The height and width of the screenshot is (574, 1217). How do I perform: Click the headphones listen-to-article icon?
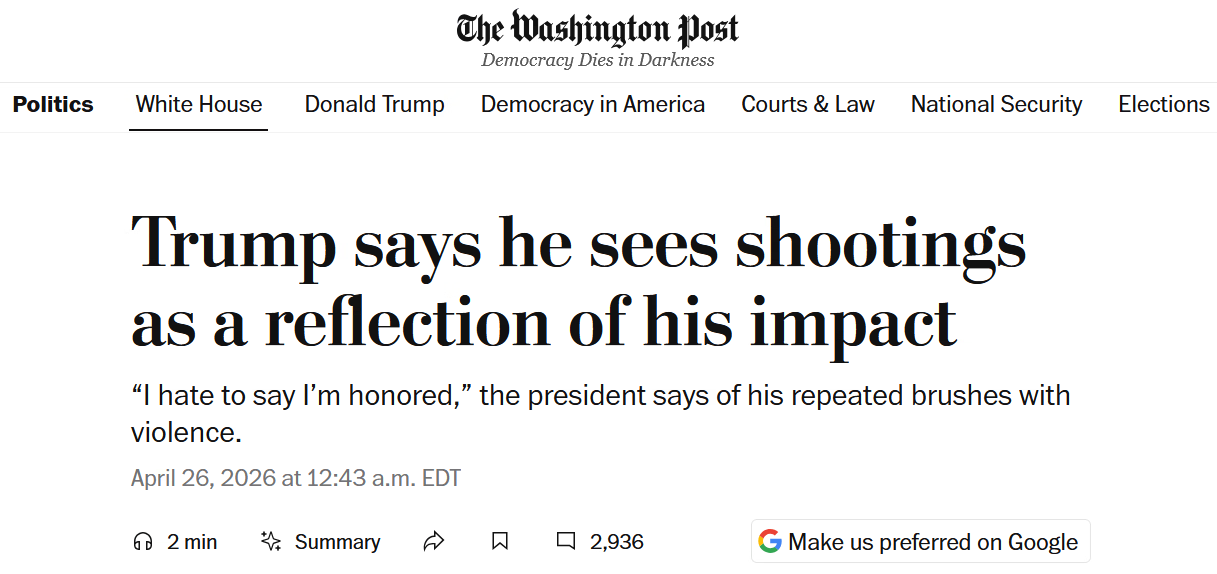[143, 542]
